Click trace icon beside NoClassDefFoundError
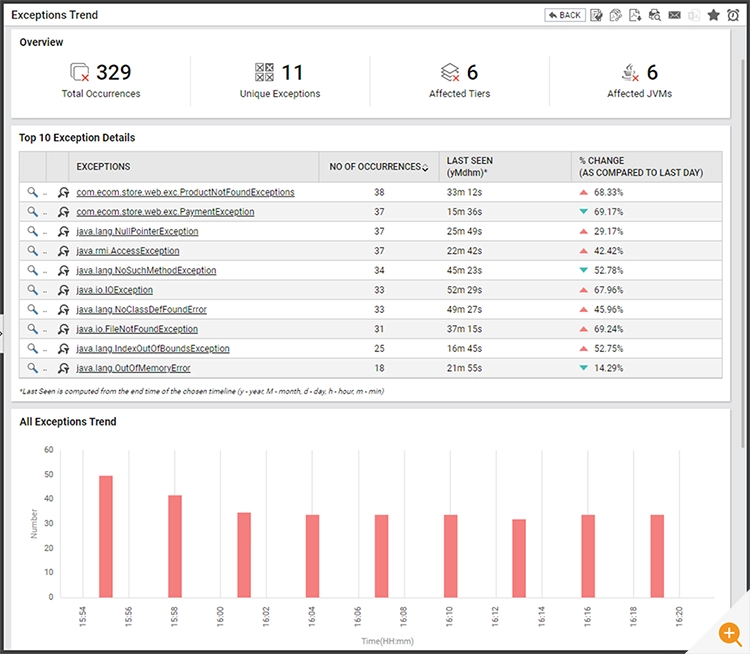 point(64,310)
